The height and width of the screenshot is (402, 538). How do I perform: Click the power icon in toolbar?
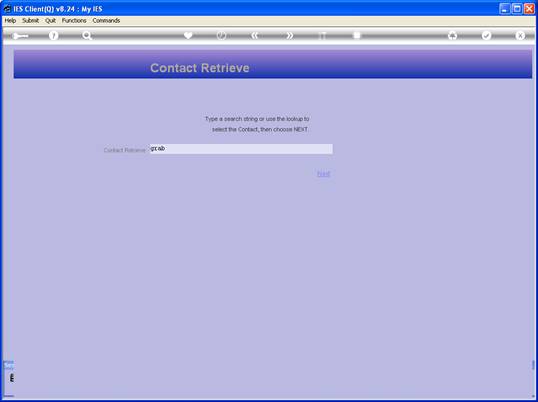click(x=221, y=36)
